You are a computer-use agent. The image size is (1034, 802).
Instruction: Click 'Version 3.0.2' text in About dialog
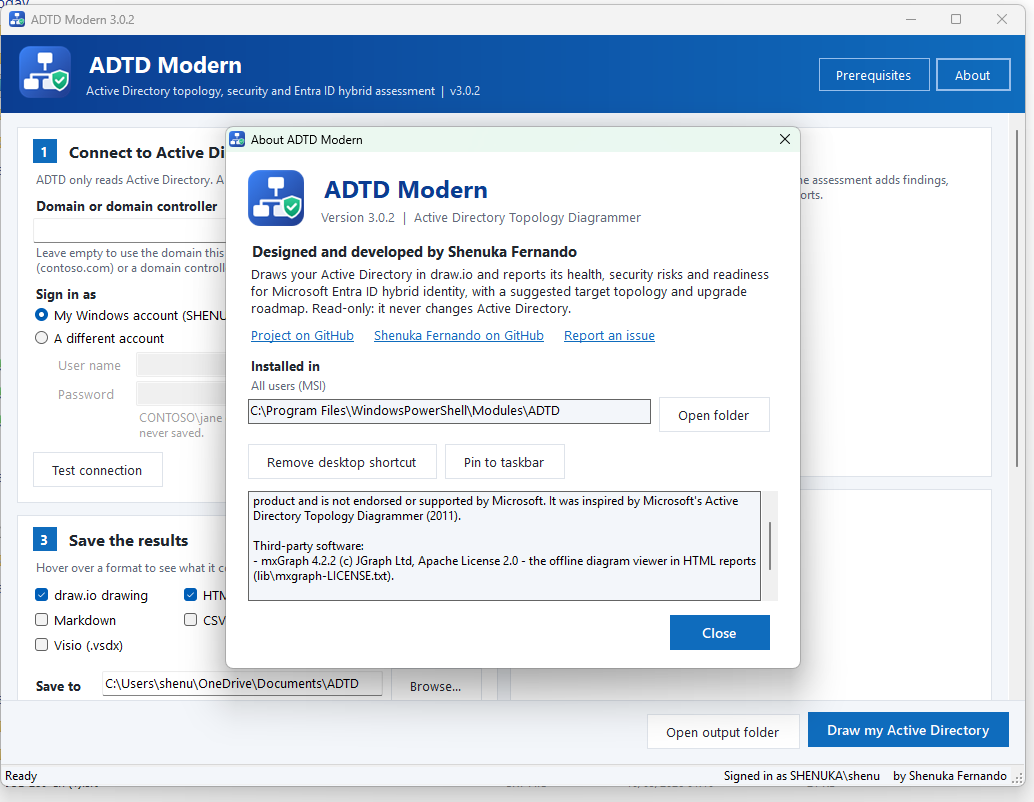click(x=358, y=218)
